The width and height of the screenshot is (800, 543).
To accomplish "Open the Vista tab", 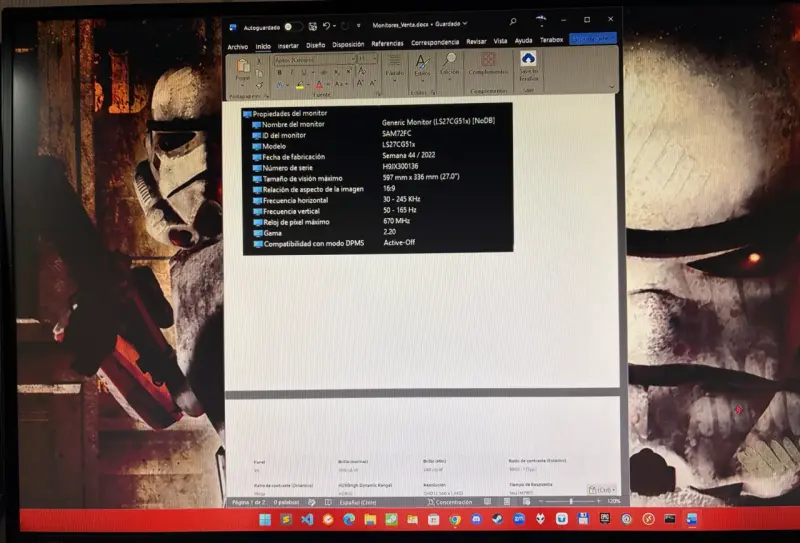I will point(500,41).
